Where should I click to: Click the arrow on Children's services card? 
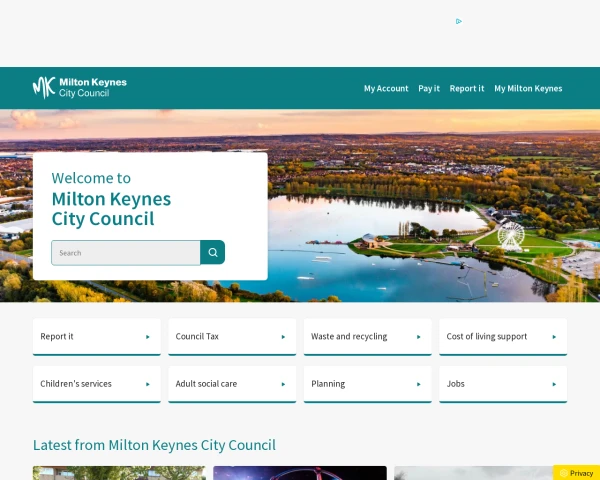click(x=148, y=384)
